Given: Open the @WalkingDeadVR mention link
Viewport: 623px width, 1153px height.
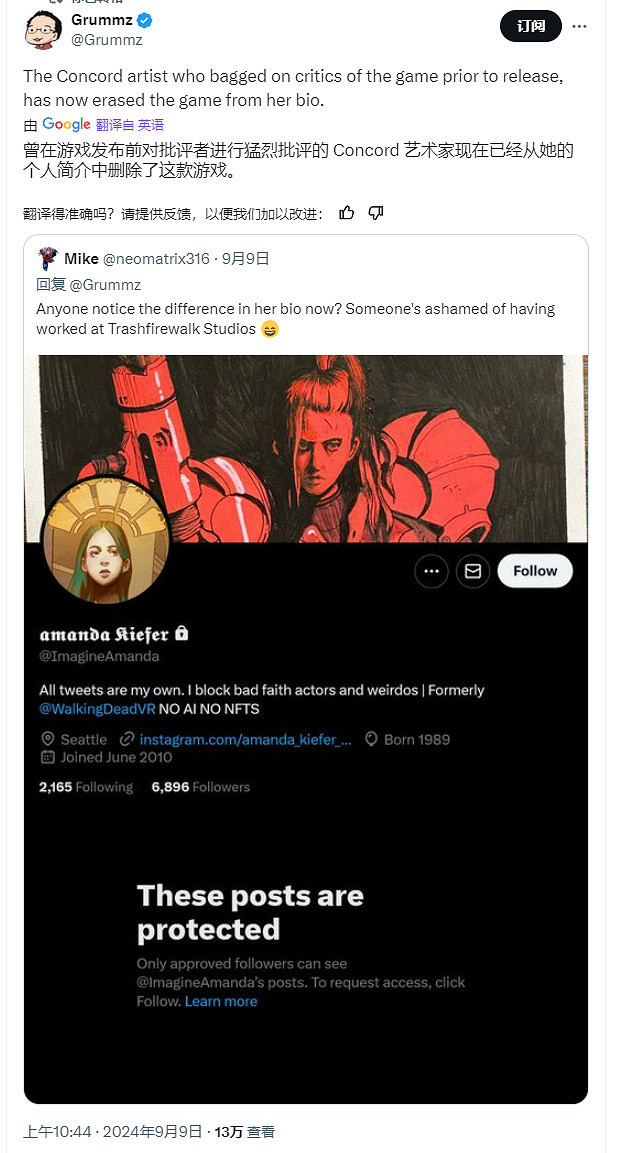Looking at the screenshot, I should tap(94, 709).
